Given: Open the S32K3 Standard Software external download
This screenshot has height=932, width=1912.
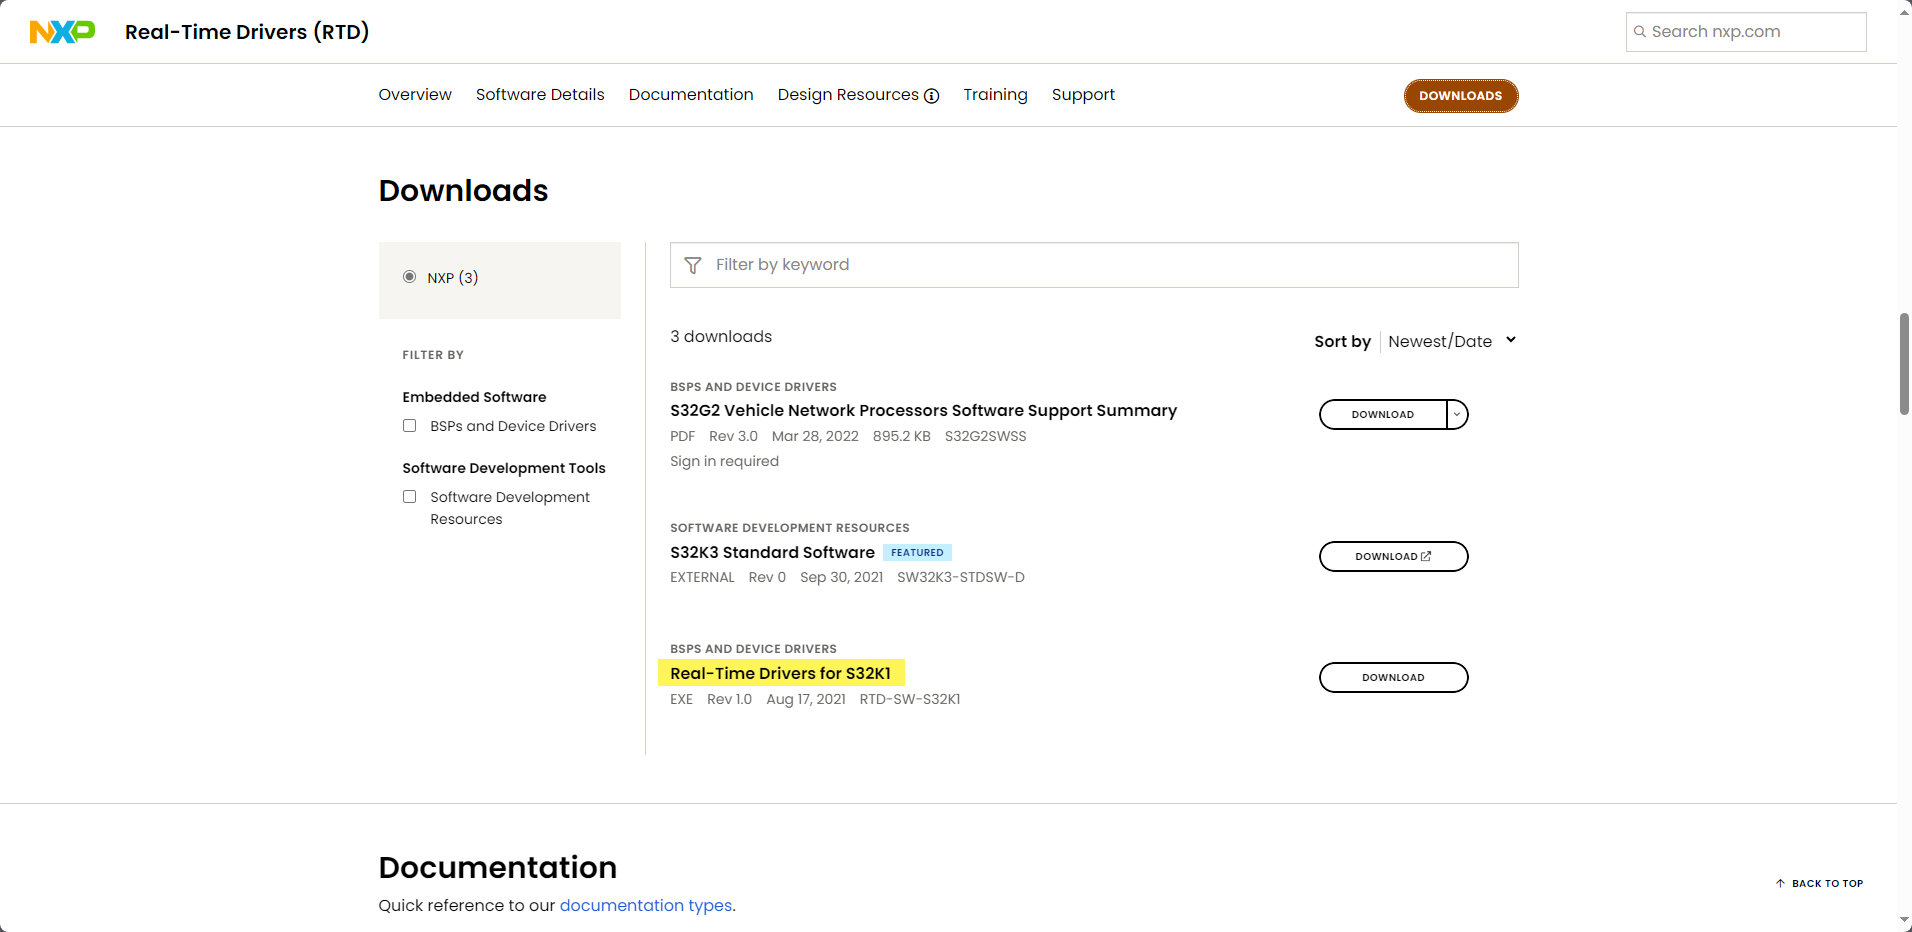Looking at the screenshot, I should [x=1393, y=556].
